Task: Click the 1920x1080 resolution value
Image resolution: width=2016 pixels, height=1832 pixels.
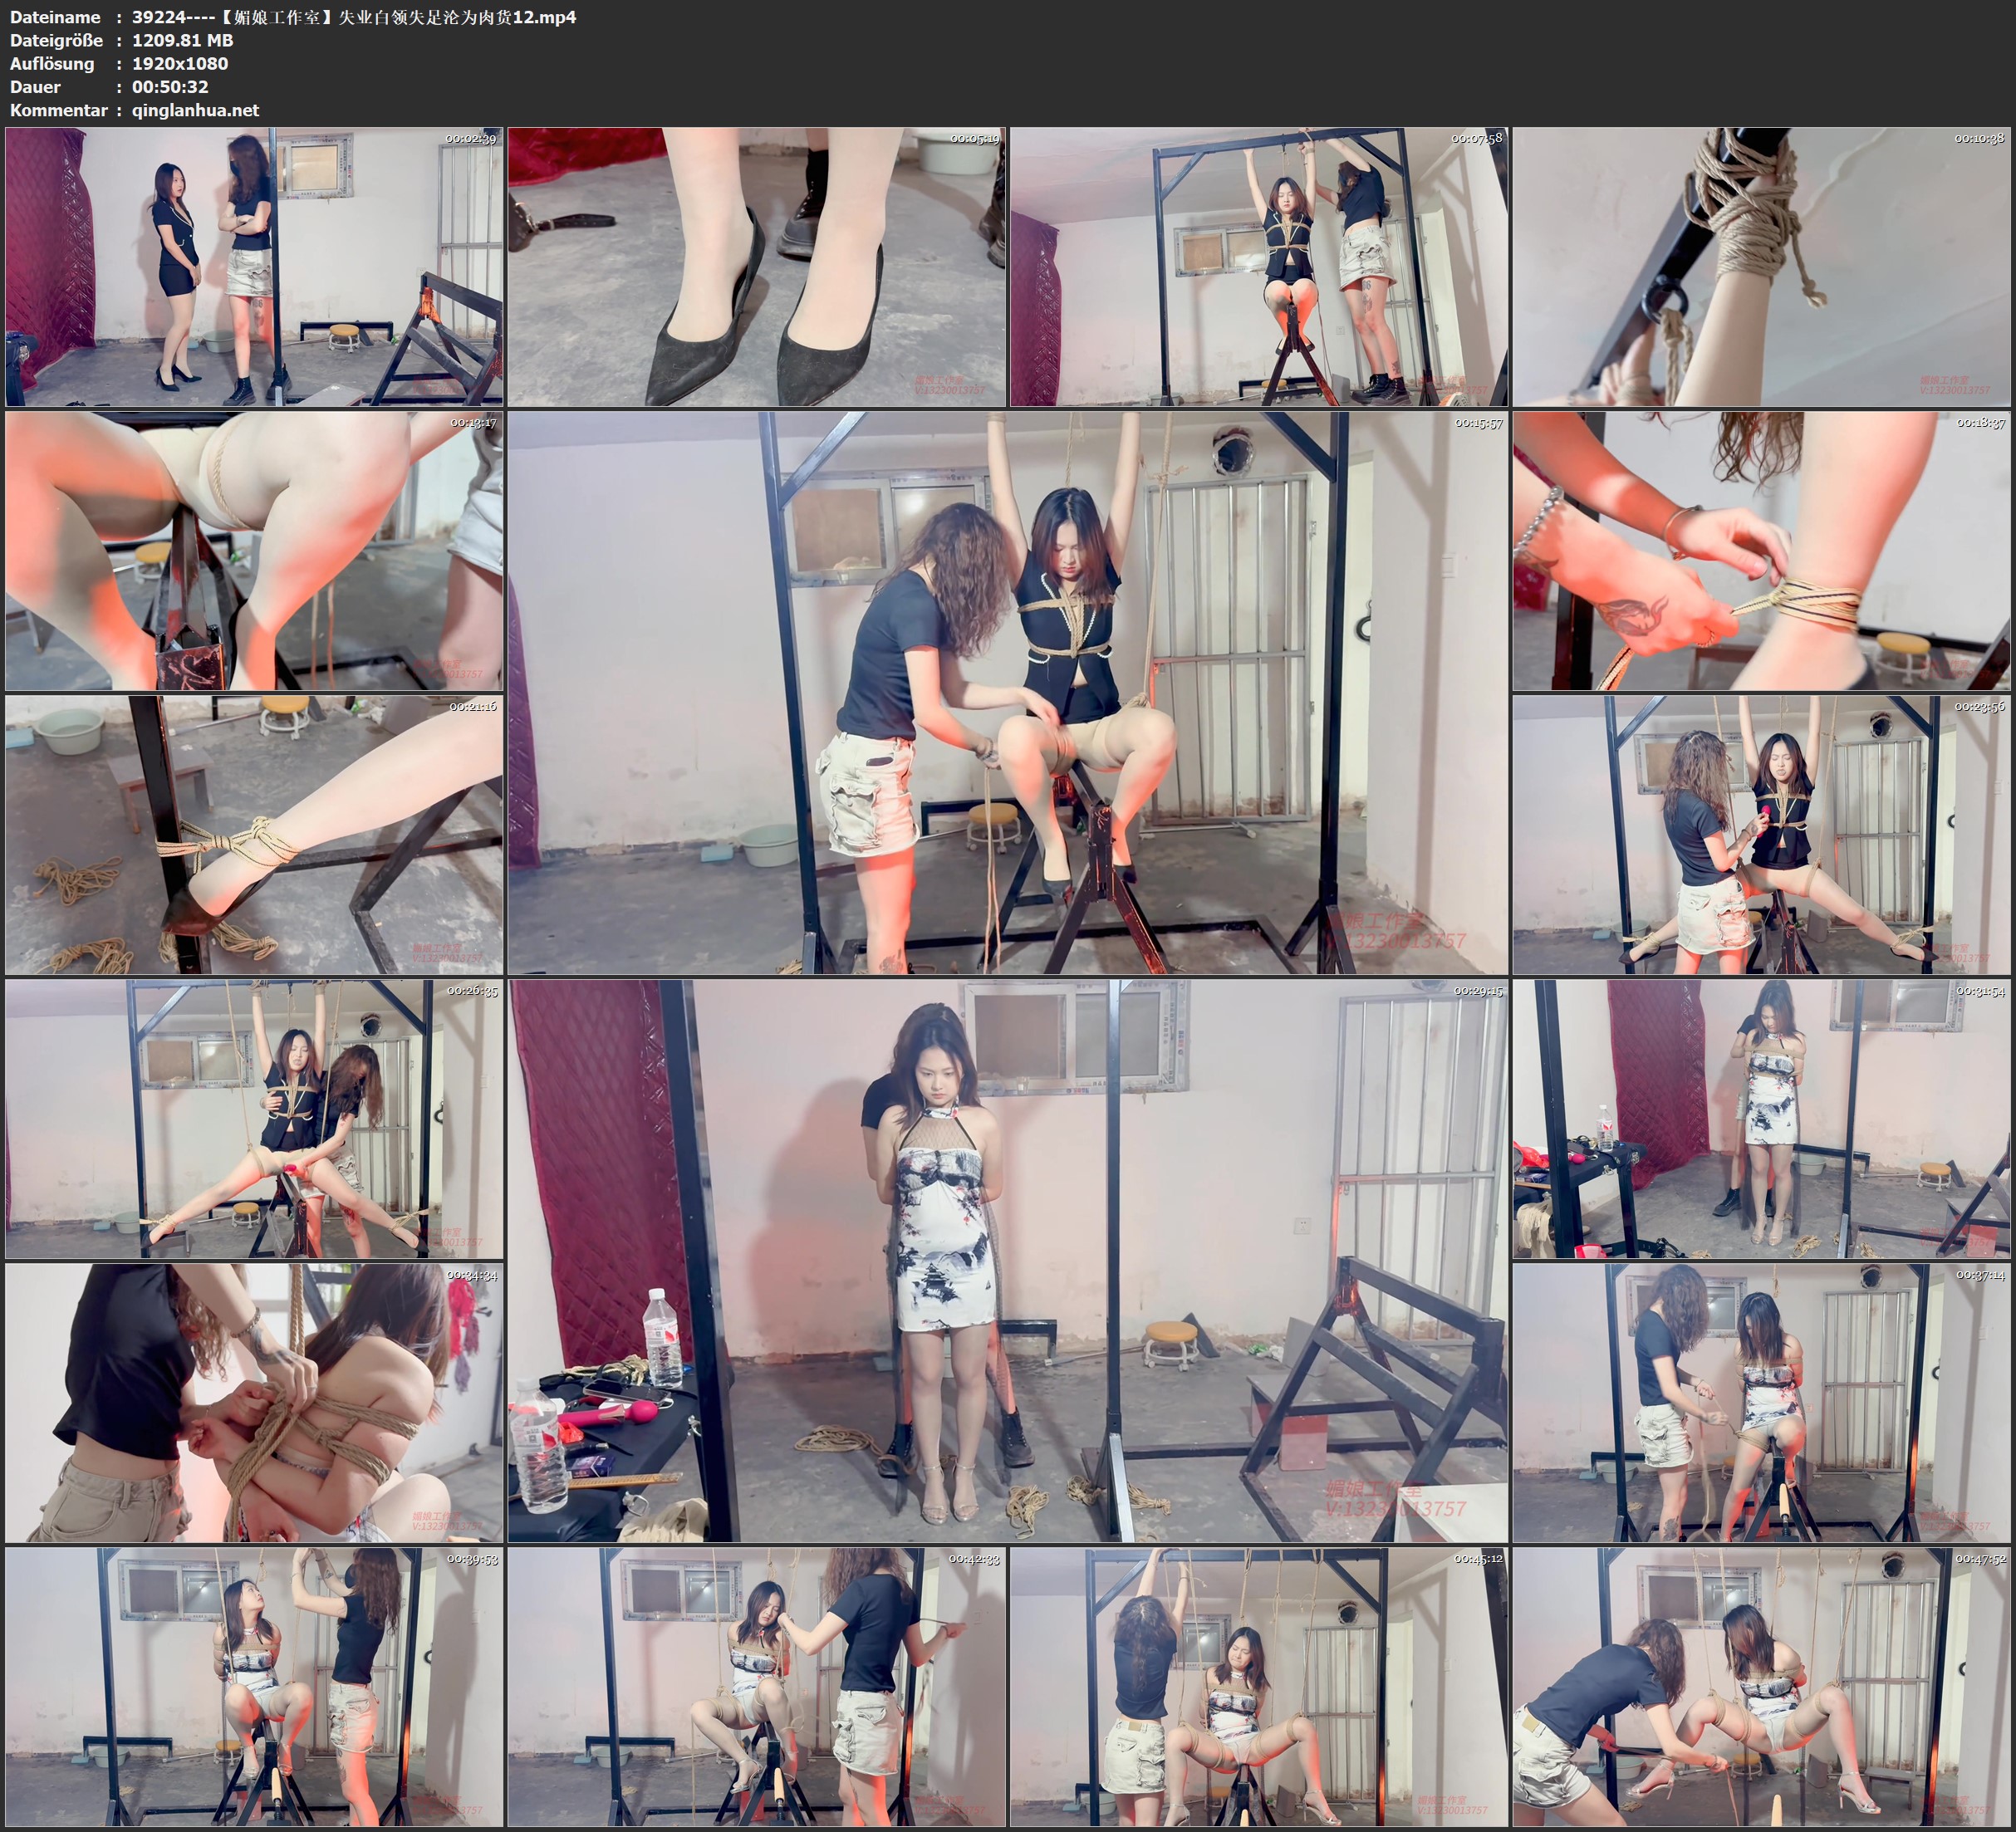Action: point(180,63)
